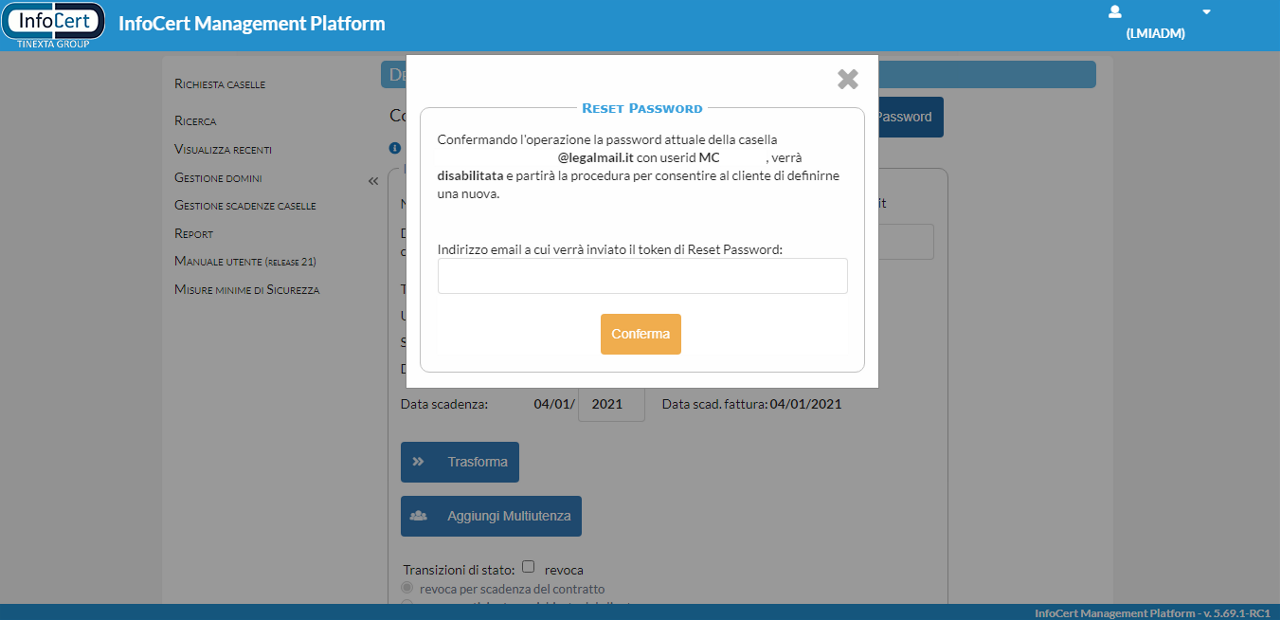Click the InfoCert logo
This screenshot has width=1280, height=620.
pos(54,25)
